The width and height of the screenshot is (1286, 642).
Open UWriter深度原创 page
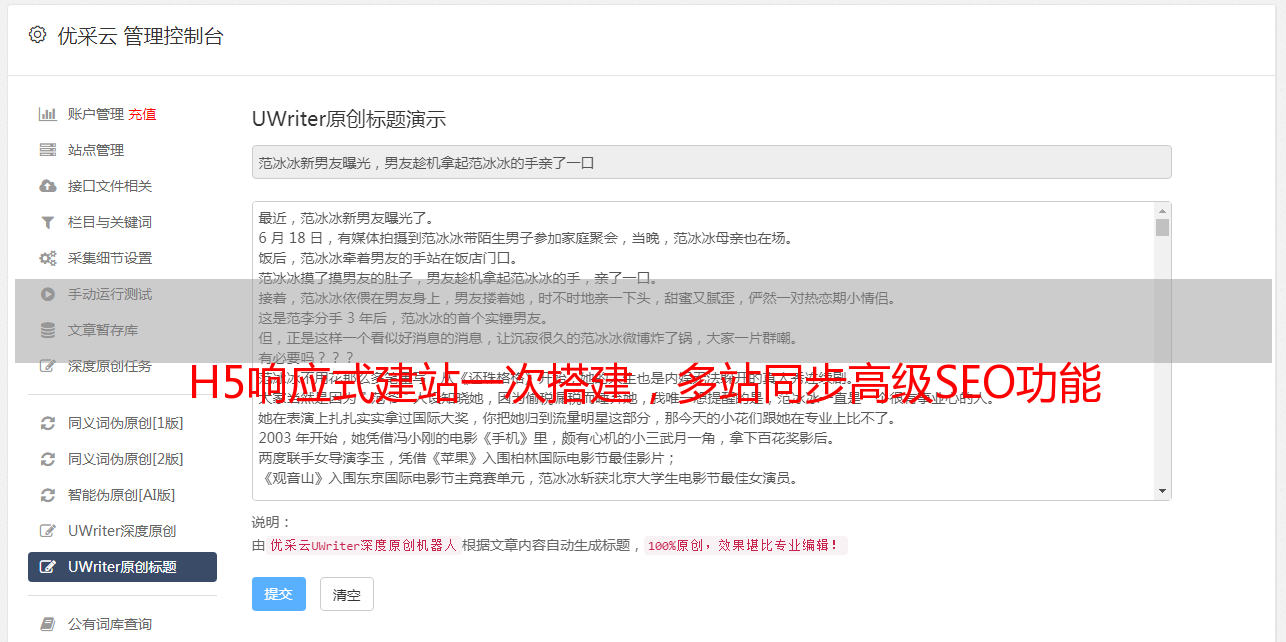click(122, 531)
